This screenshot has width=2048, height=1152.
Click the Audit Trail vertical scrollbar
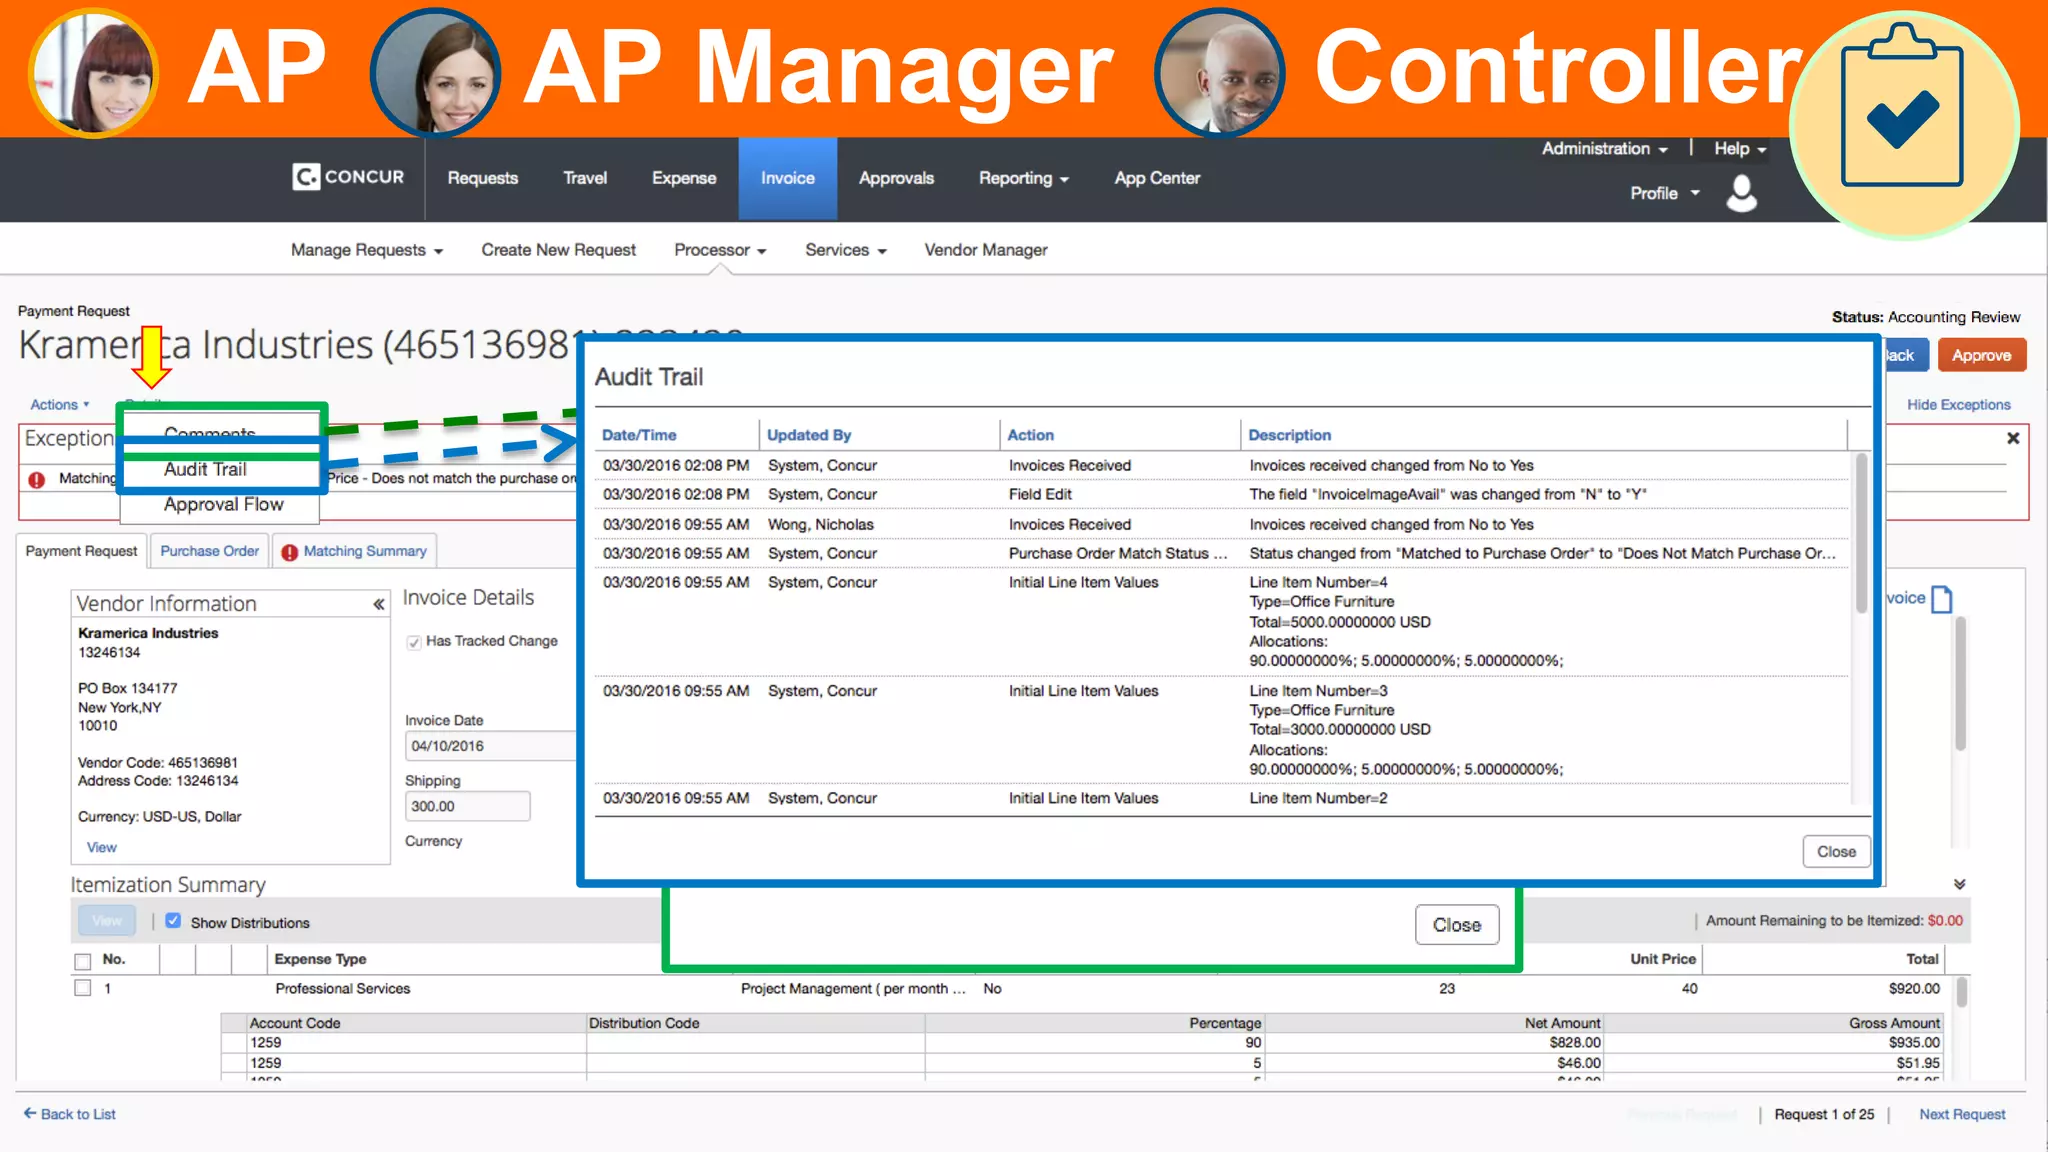pos(1861,533)
